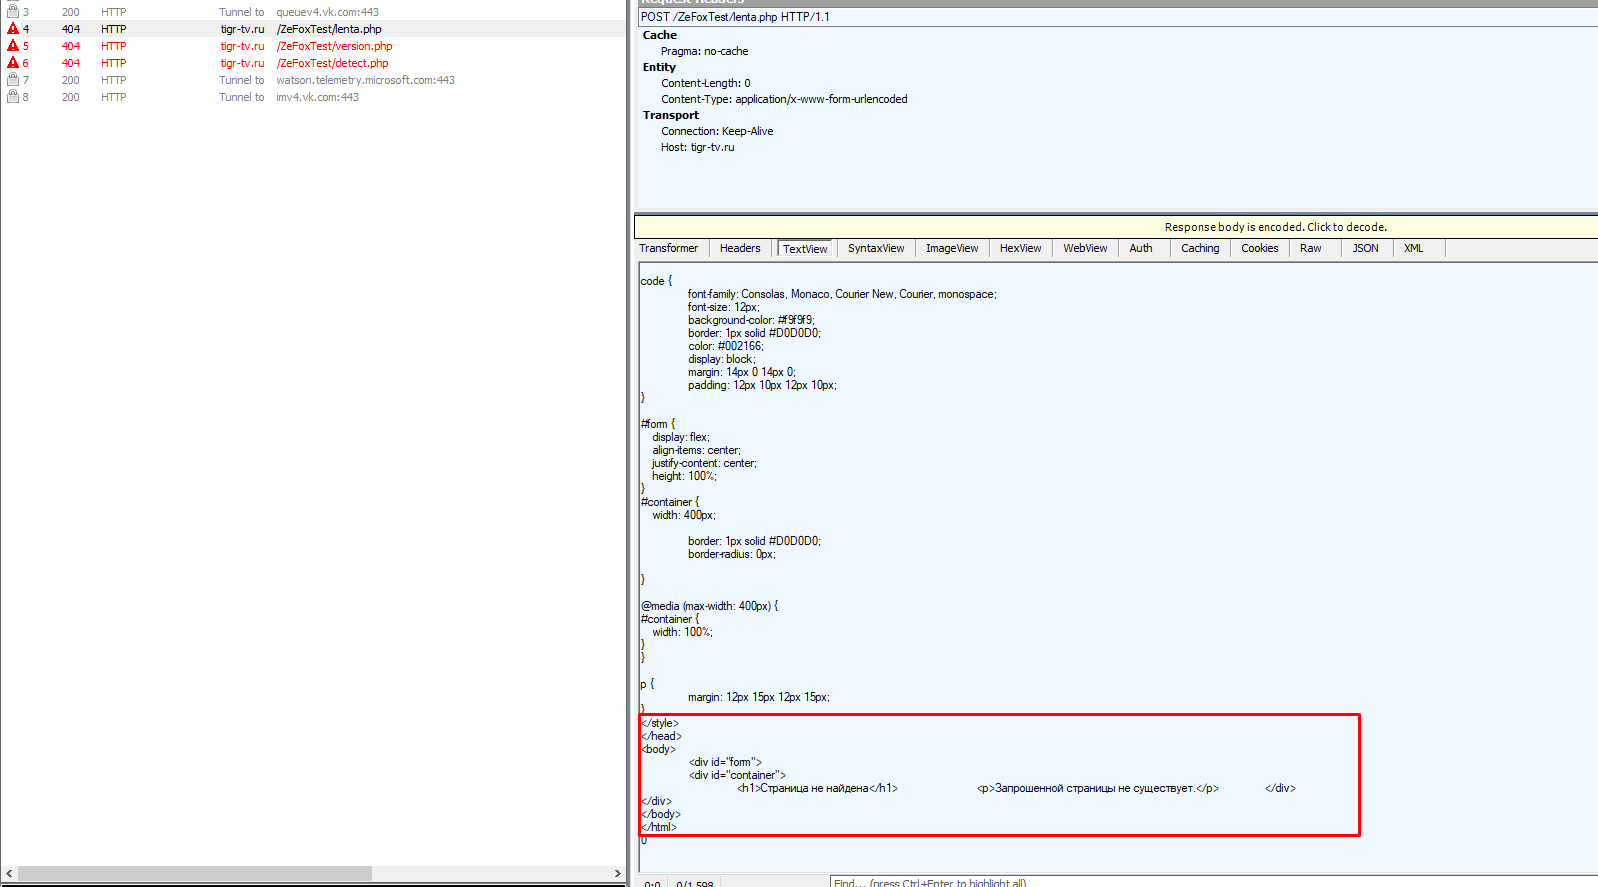Open the Cookies tab

click(x=1260, y=248)
